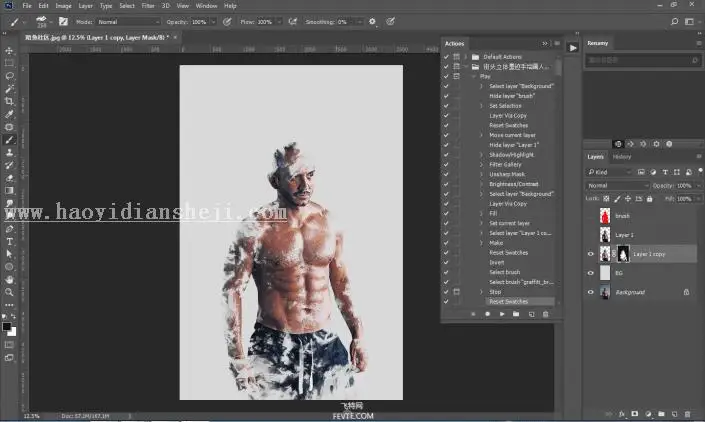
Task: Select the Crop tool
Action: click(x=9, y=101)
